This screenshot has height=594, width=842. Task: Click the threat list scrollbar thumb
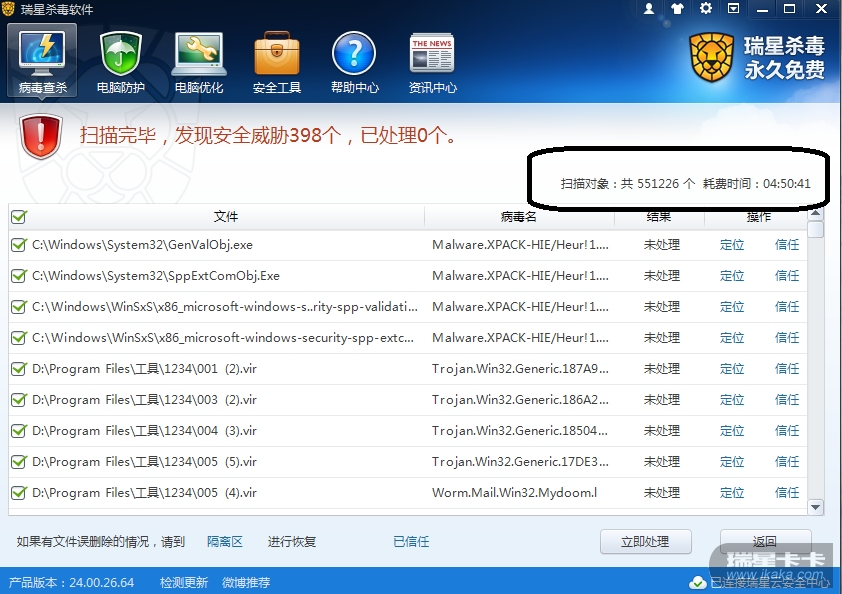click(816, 229)
